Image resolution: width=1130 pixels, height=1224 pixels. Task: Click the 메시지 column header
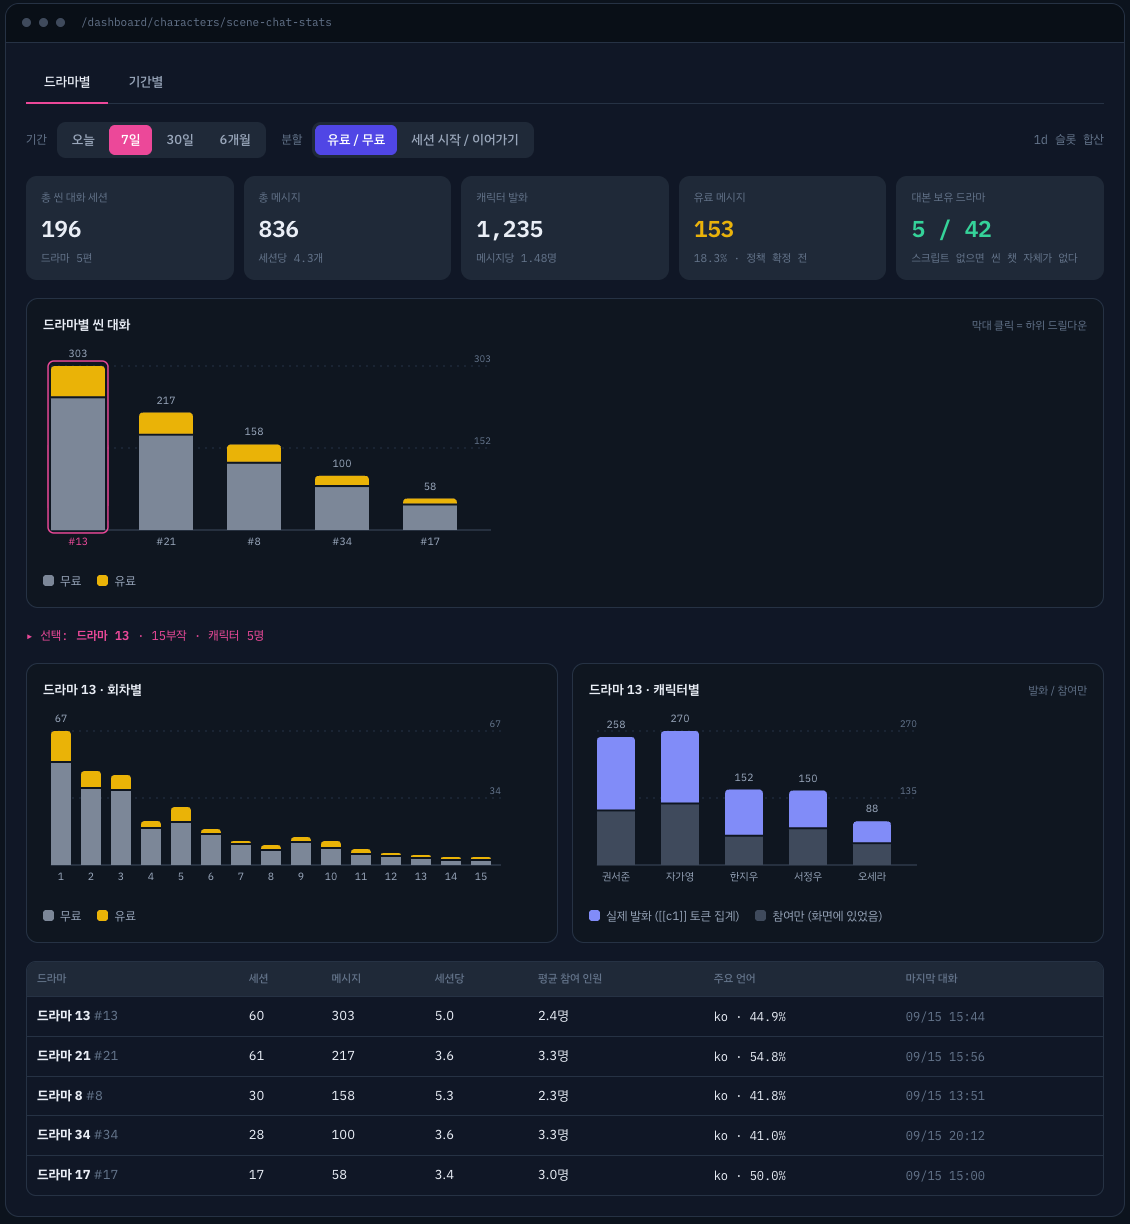tap(346, 979)
